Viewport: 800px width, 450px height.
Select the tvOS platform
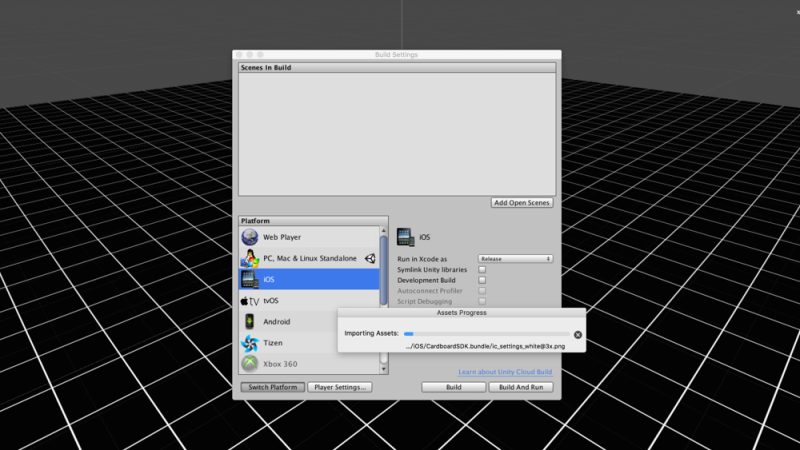click(309, 301)
